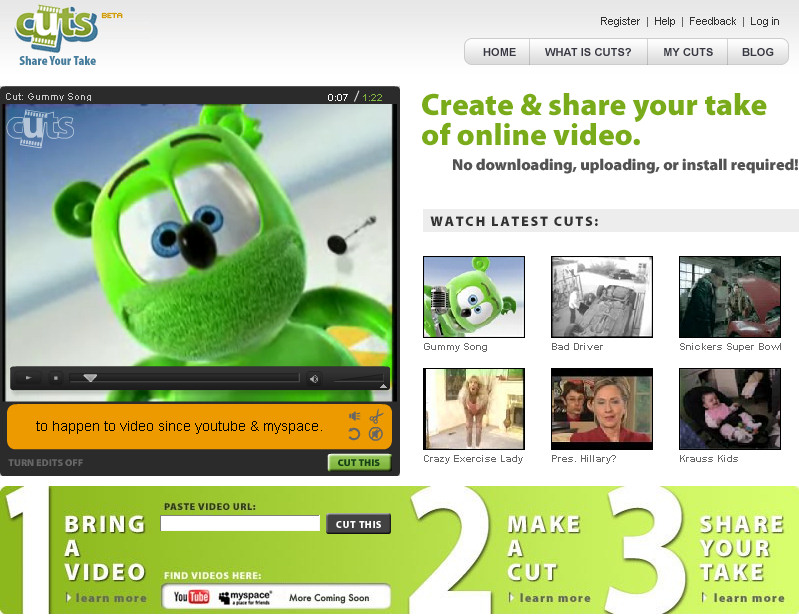Click the YouTube logo under Find Videos
The width and height of the screenshot is (799, 616).
pos(191,597)
